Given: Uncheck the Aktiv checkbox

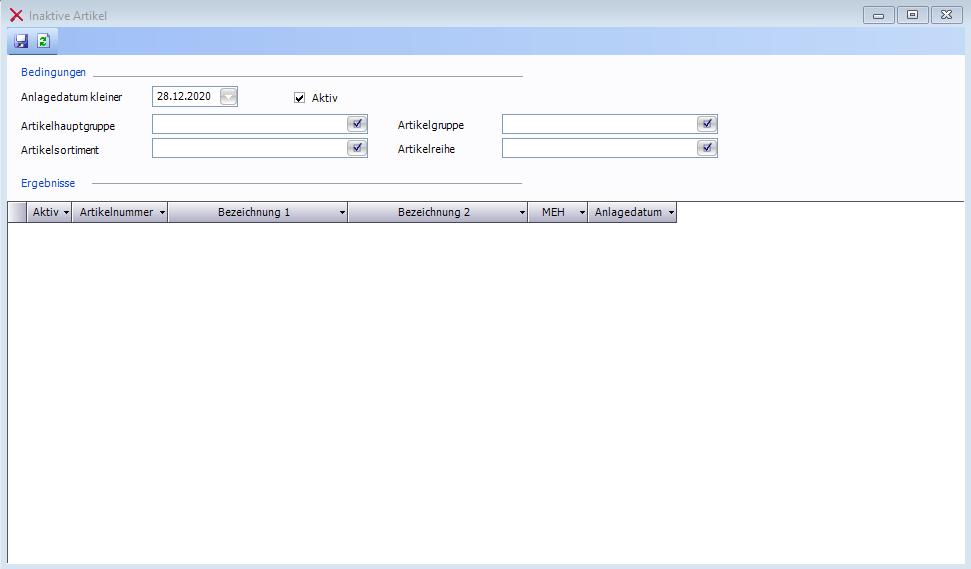Looking at the screenshot, I should (x=299, y=98).
